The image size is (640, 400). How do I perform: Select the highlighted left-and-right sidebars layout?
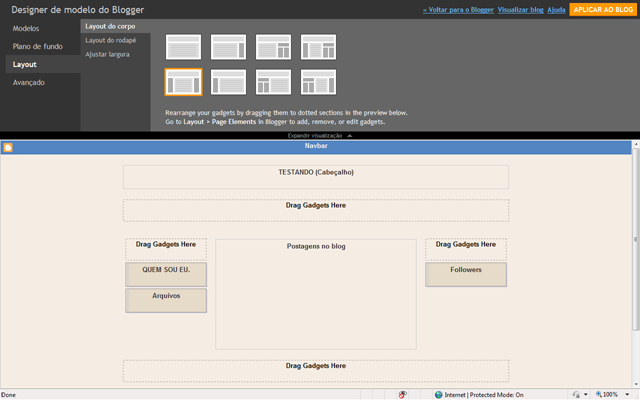183,82
